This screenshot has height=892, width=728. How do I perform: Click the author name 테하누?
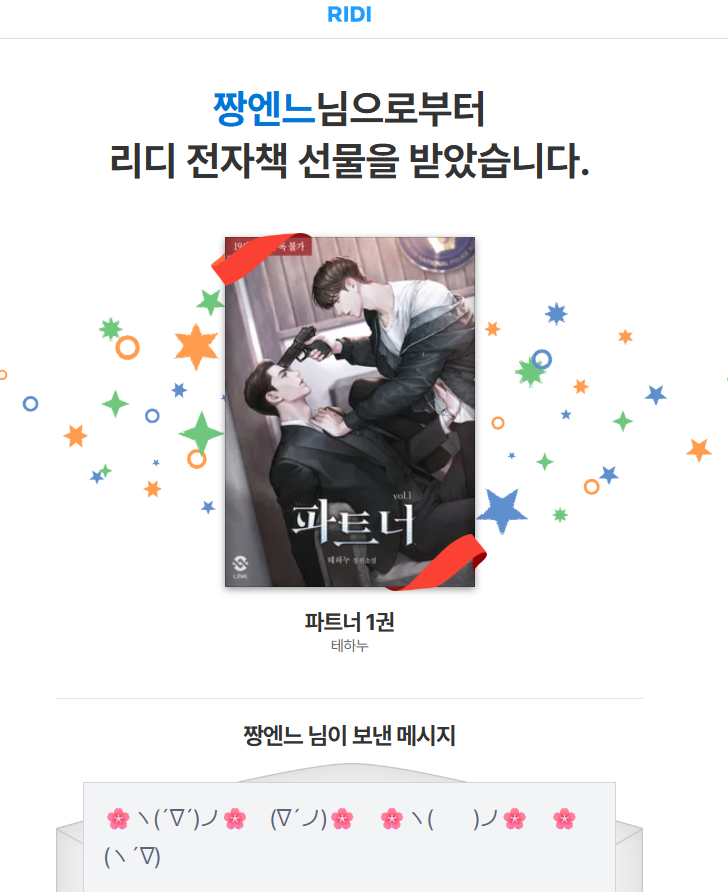pos(349,646)
